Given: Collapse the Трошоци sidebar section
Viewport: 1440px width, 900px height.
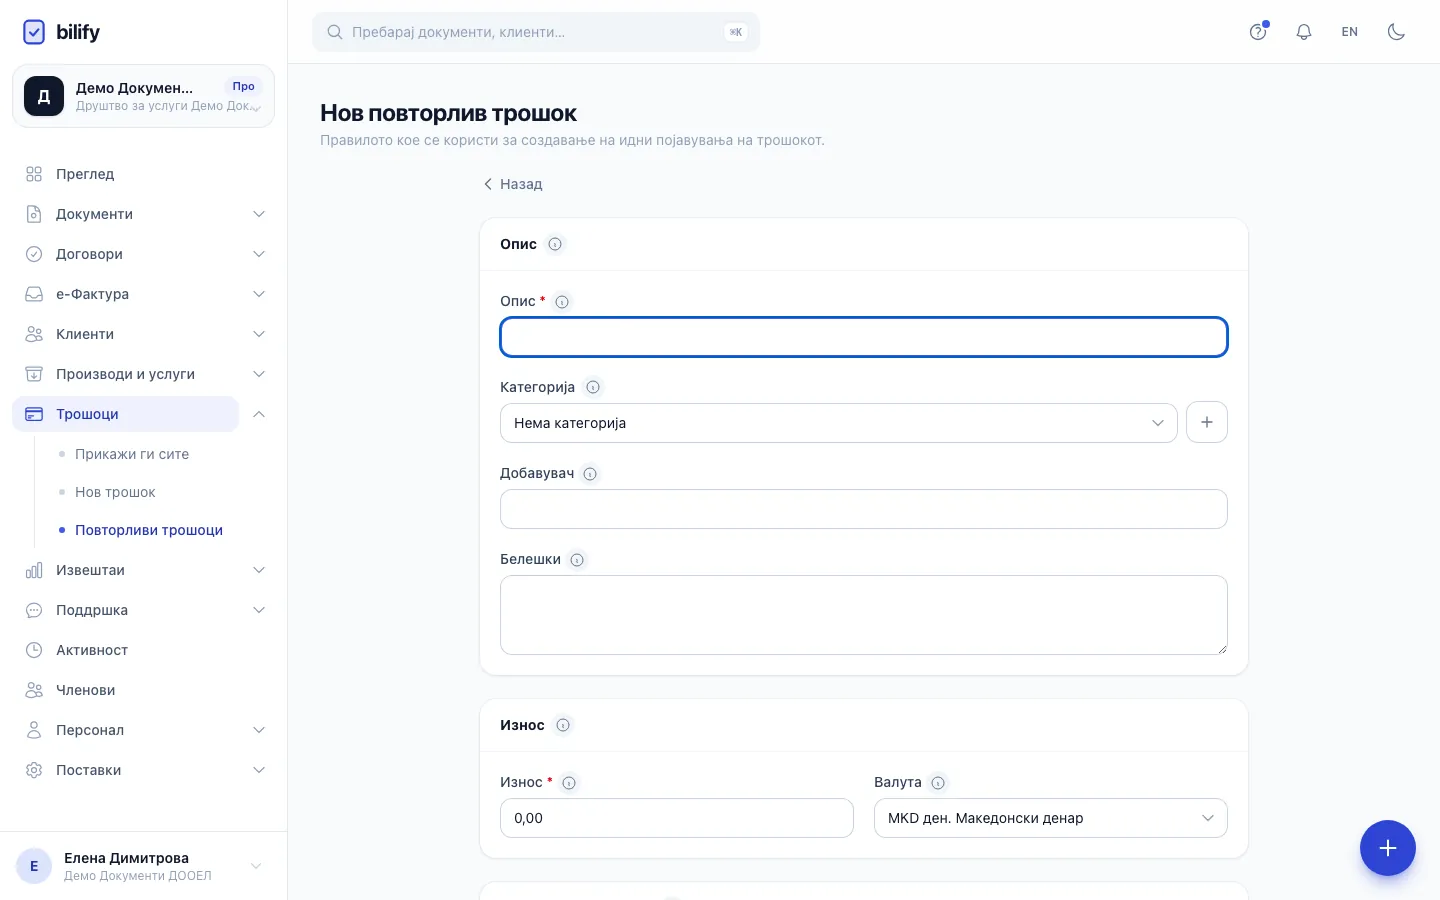Looking at the screenshot, I should [259, 414].
